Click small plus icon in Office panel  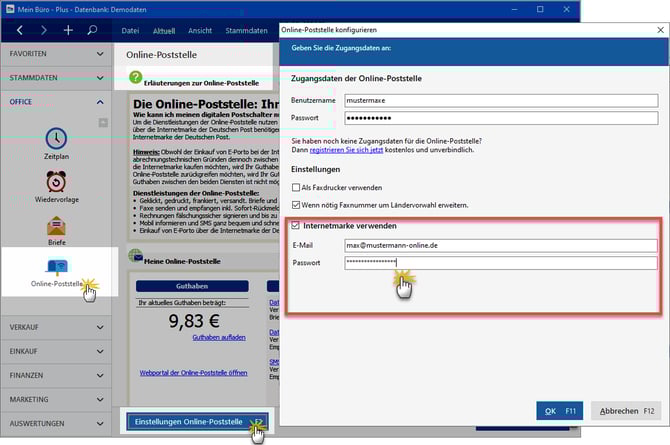point(103,123)
